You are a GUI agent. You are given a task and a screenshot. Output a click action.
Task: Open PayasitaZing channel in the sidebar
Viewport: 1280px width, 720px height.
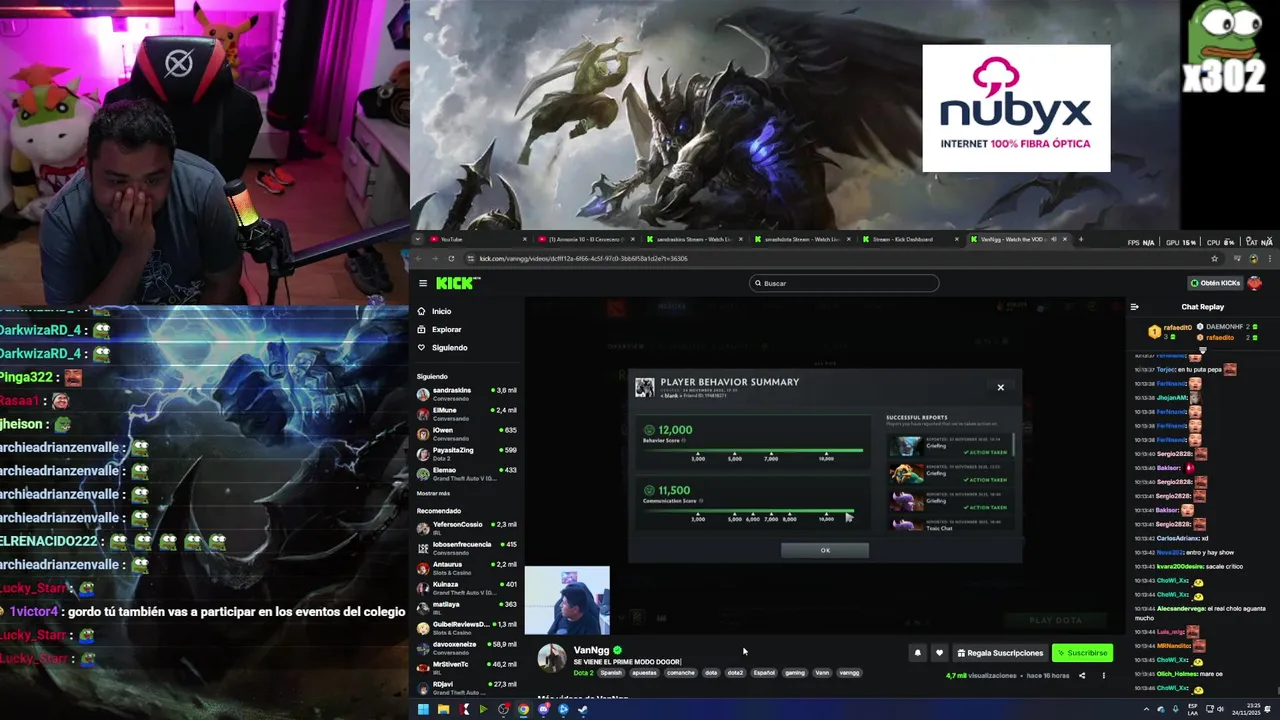[467, 454]
